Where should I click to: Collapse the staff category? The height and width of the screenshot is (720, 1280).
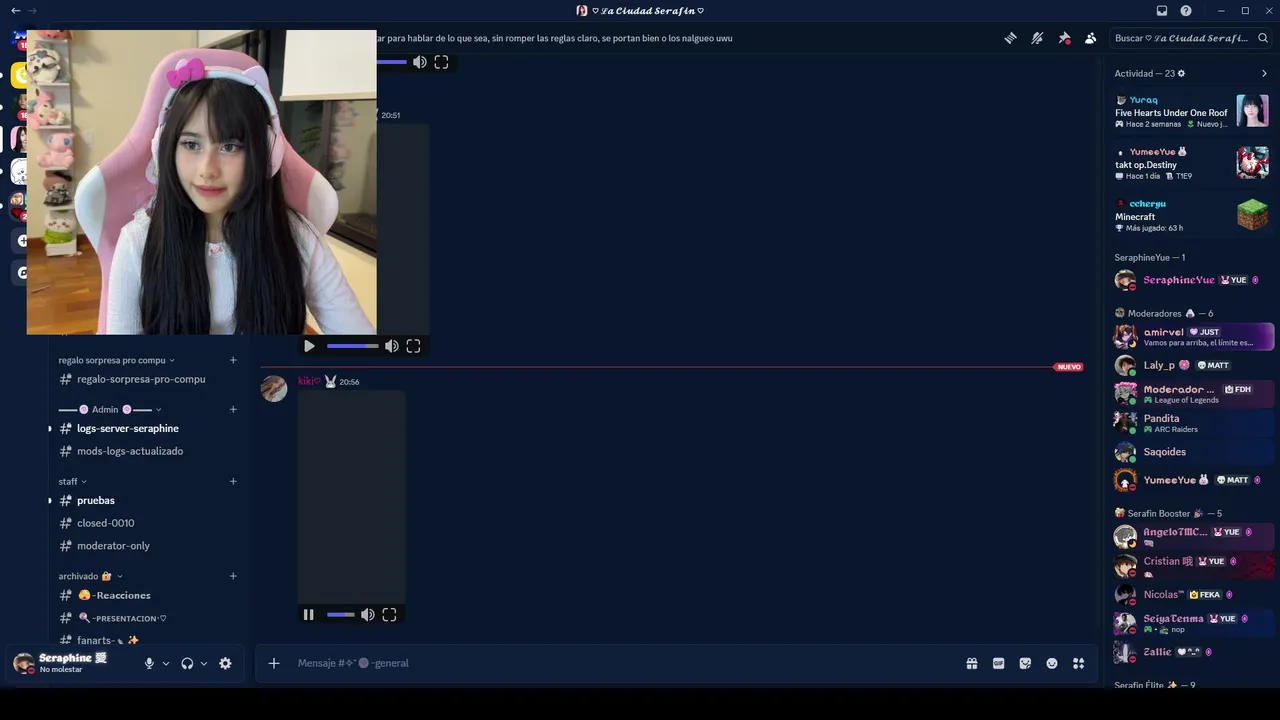72,481
